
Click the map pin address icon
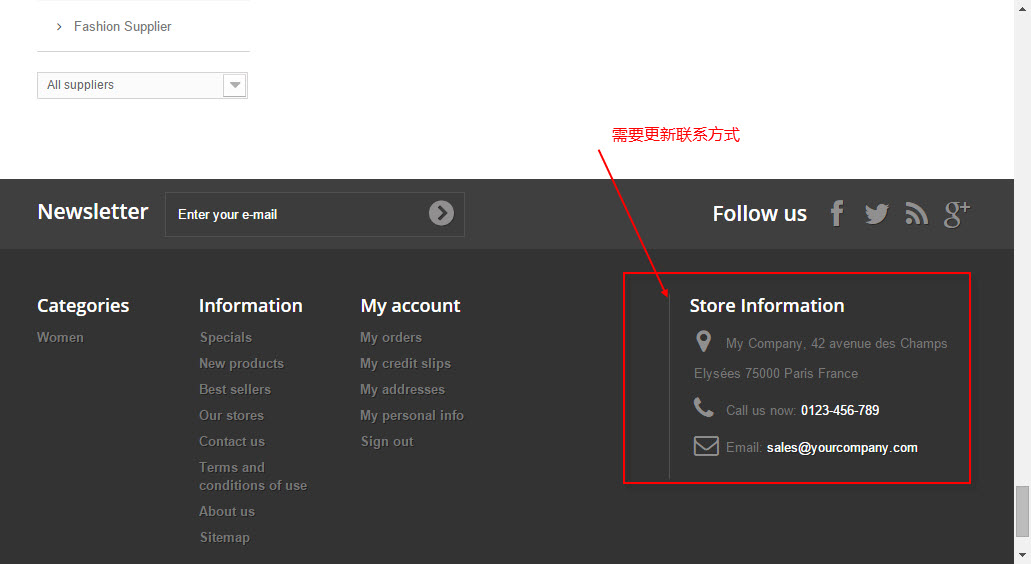point(703,342)
